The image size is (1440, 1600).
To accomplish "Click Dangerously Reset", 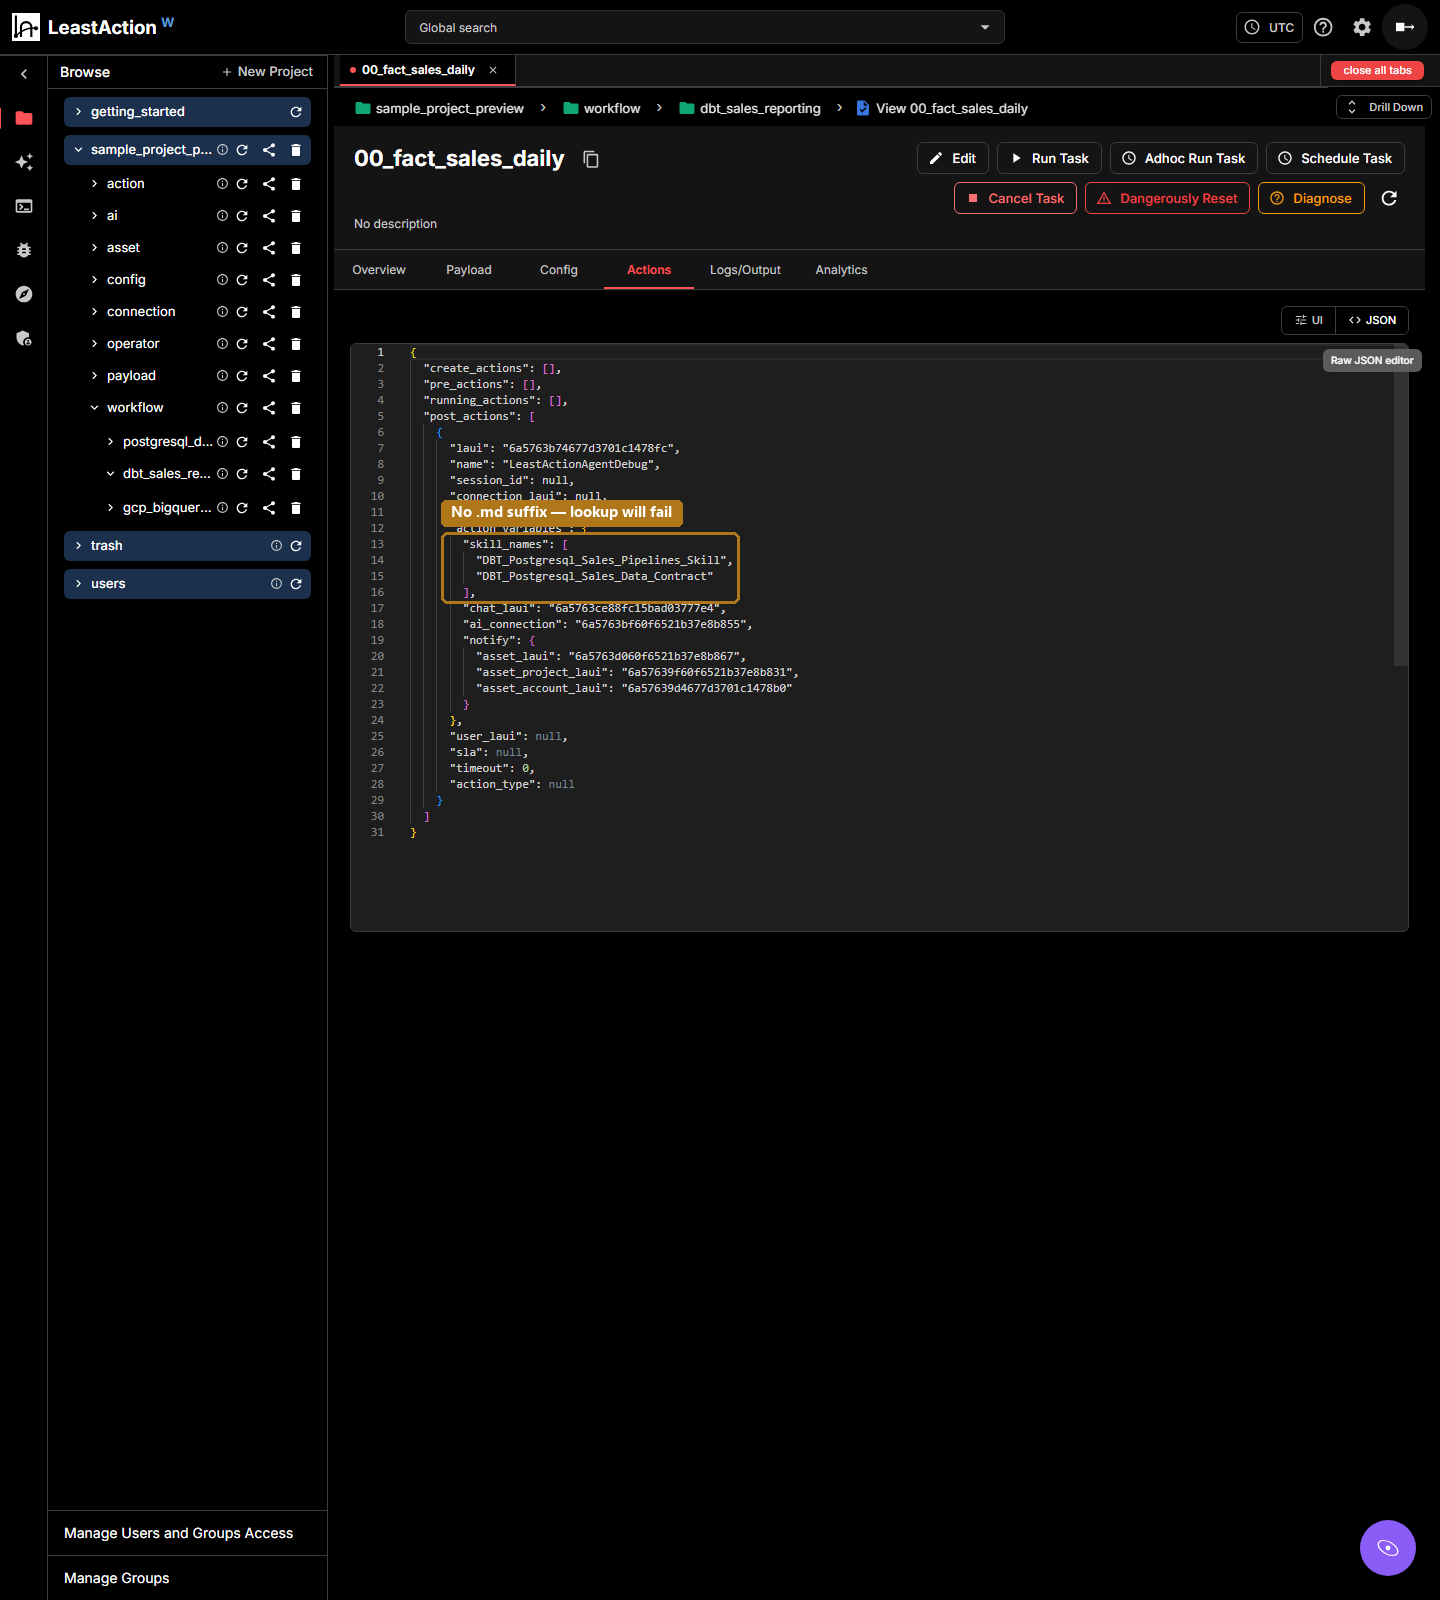I will click(x=1167, y=198).
